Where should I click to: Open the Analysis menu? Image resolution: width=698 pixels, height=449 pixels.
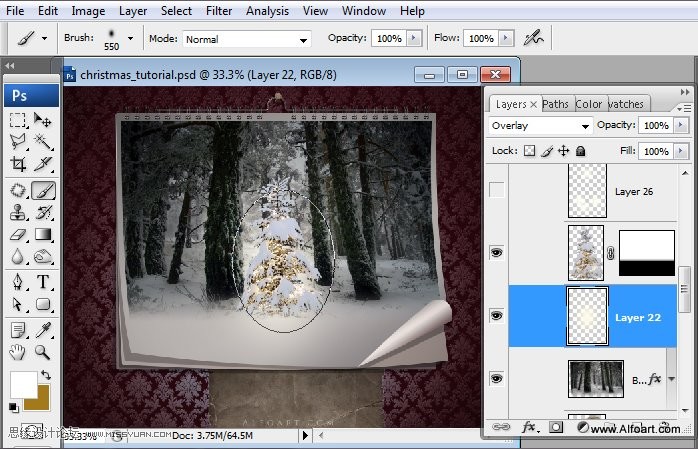pyautogui.click(x=268, y=11)
